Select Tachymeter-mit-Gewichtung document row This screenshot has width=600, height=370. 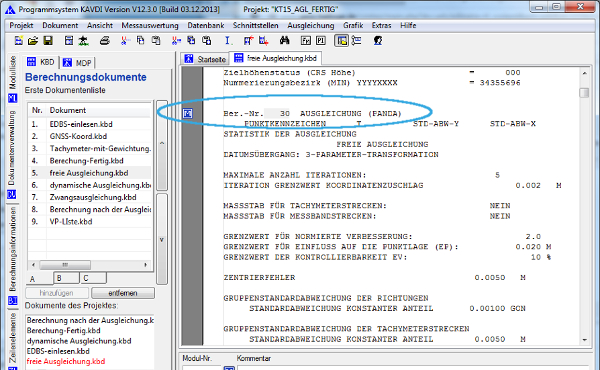(x=90, y=148)
